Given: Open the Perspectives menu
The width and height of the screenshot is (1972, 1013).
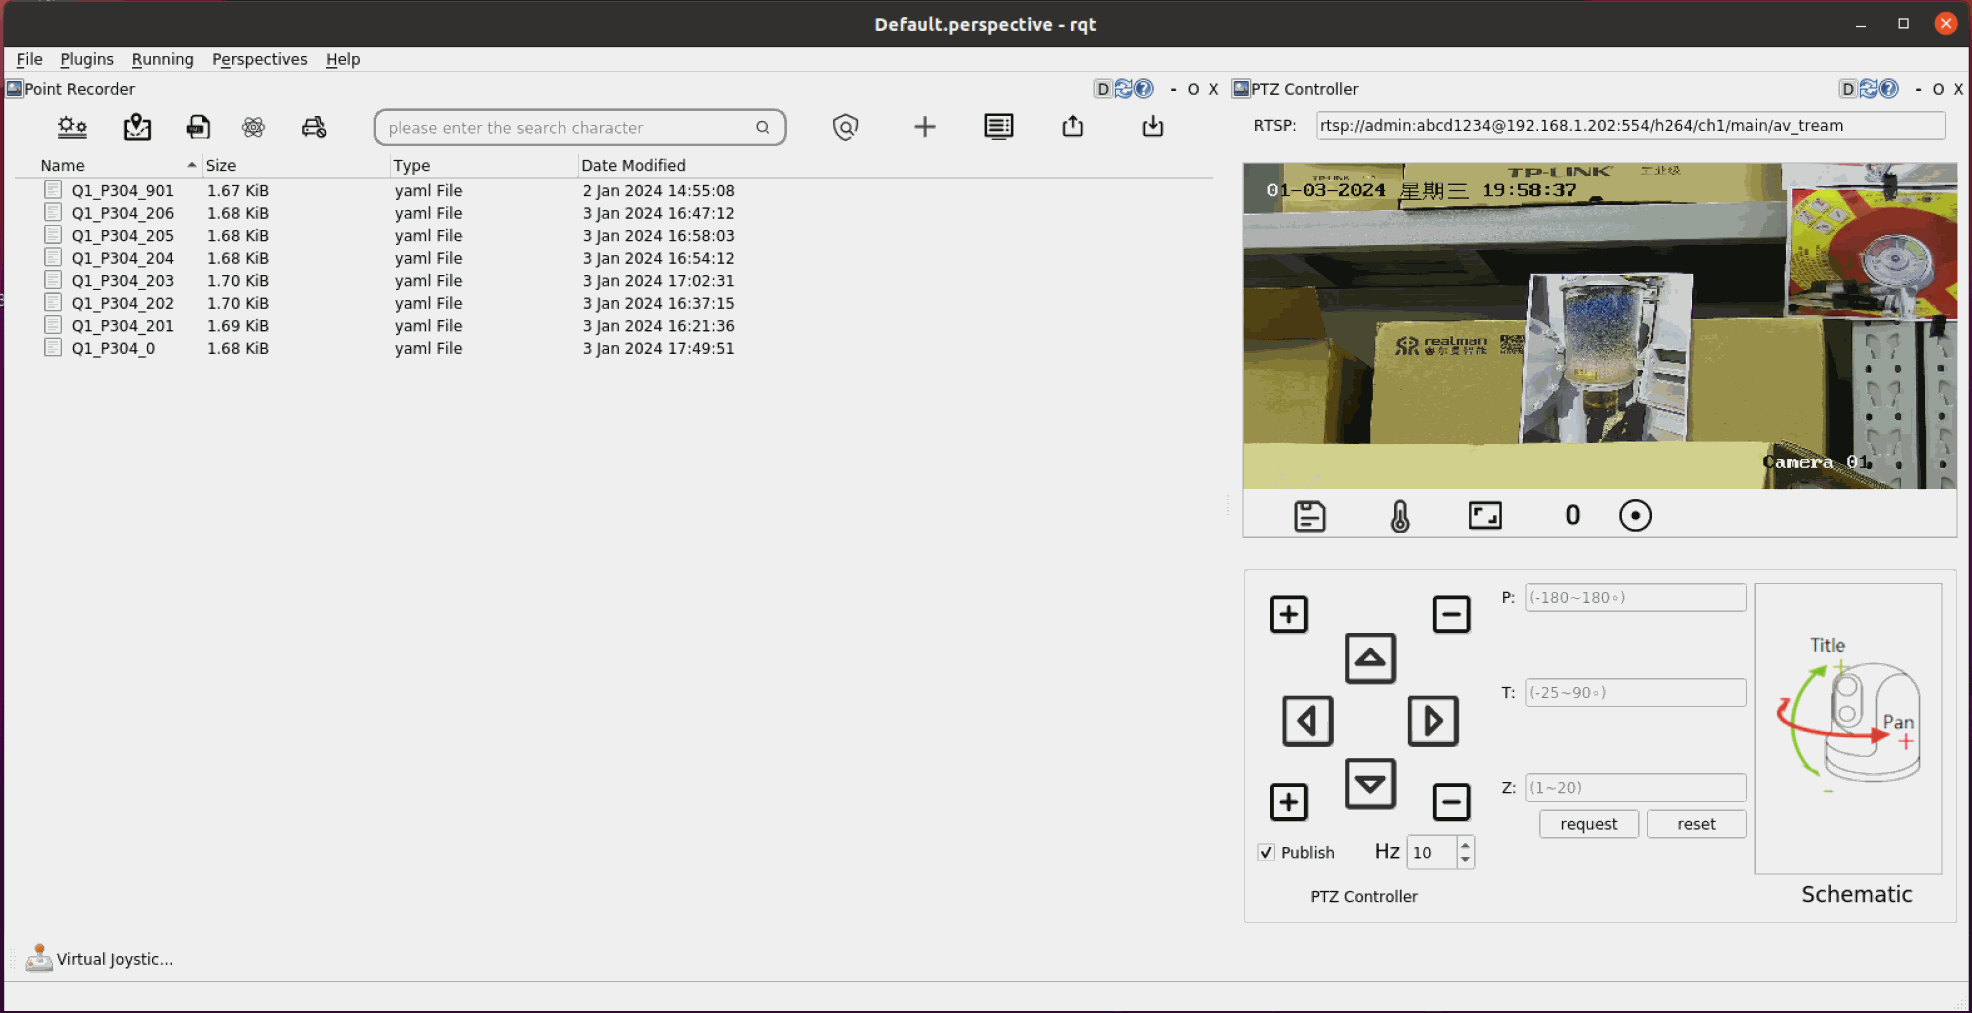Looking at the screenshot, I should 259,59.
